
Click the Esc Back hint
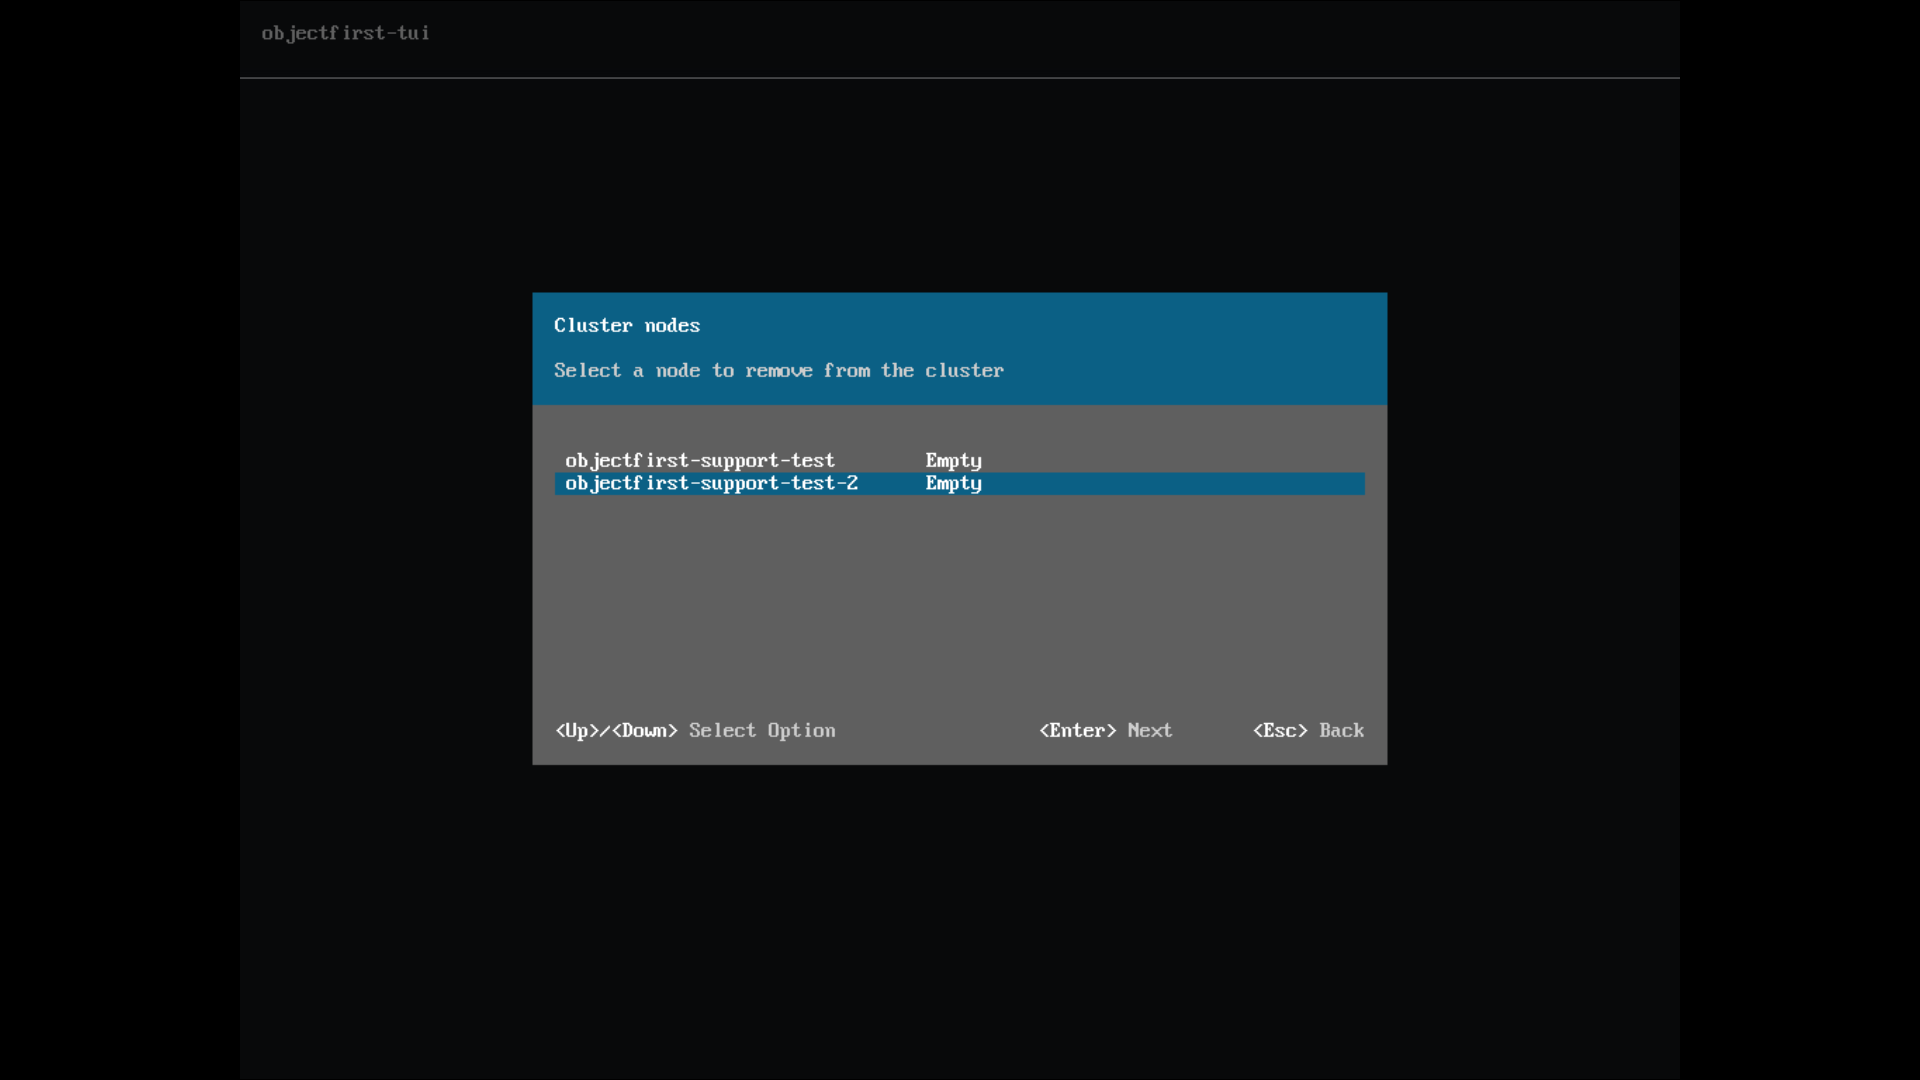click(x=1308, y=731)
